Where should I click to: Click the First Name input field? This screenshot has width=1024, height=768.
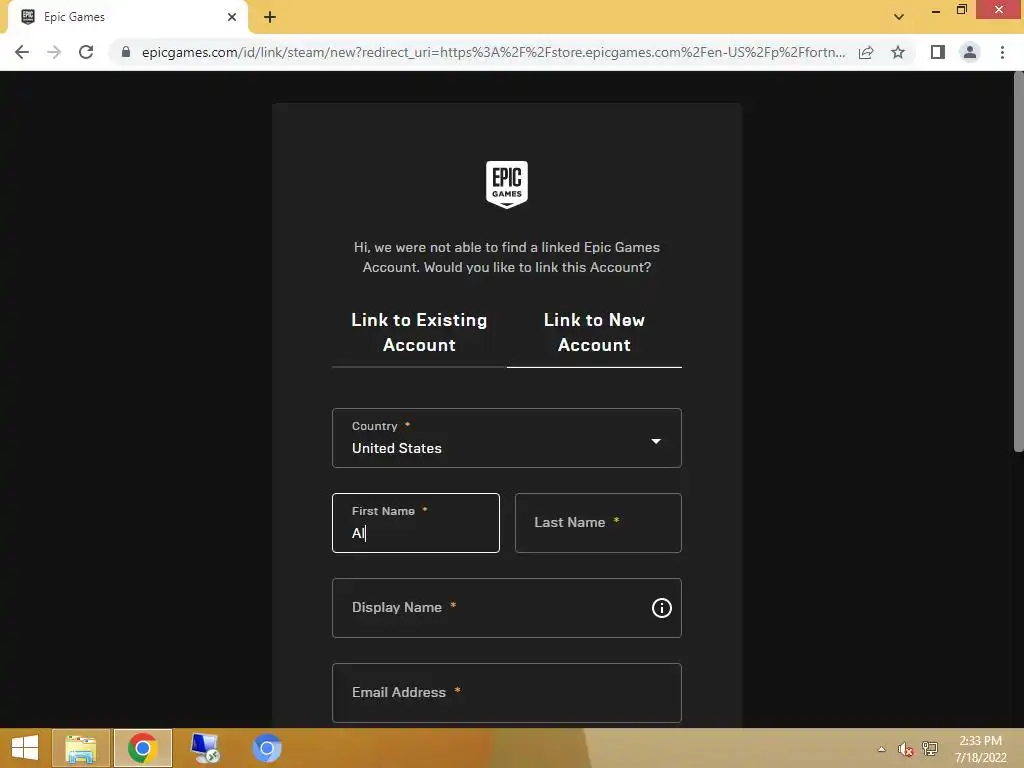click(x=416, y=523)
